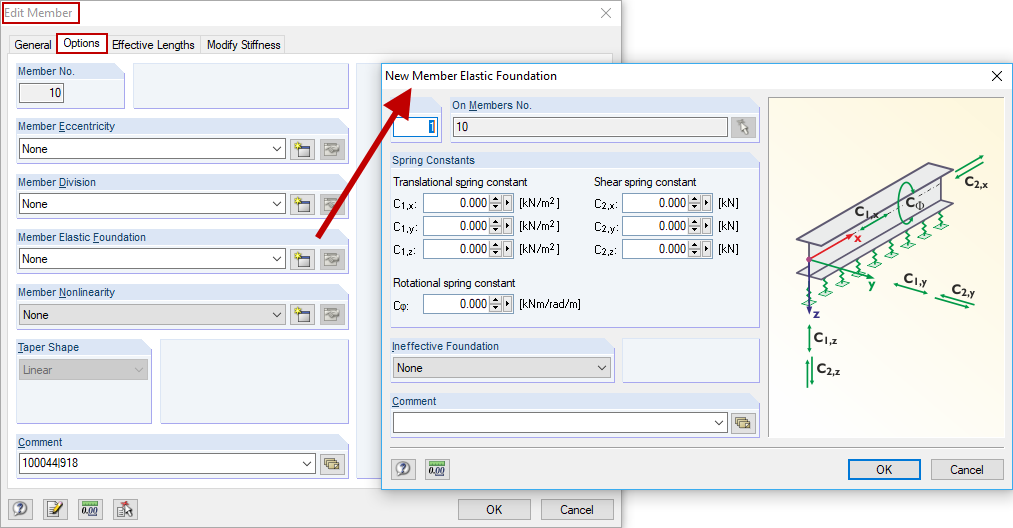The width and height of the screenshot is (1013, 528).
Task: Open the Member Elastic Foundation dropdown
Action: [277, 259]
